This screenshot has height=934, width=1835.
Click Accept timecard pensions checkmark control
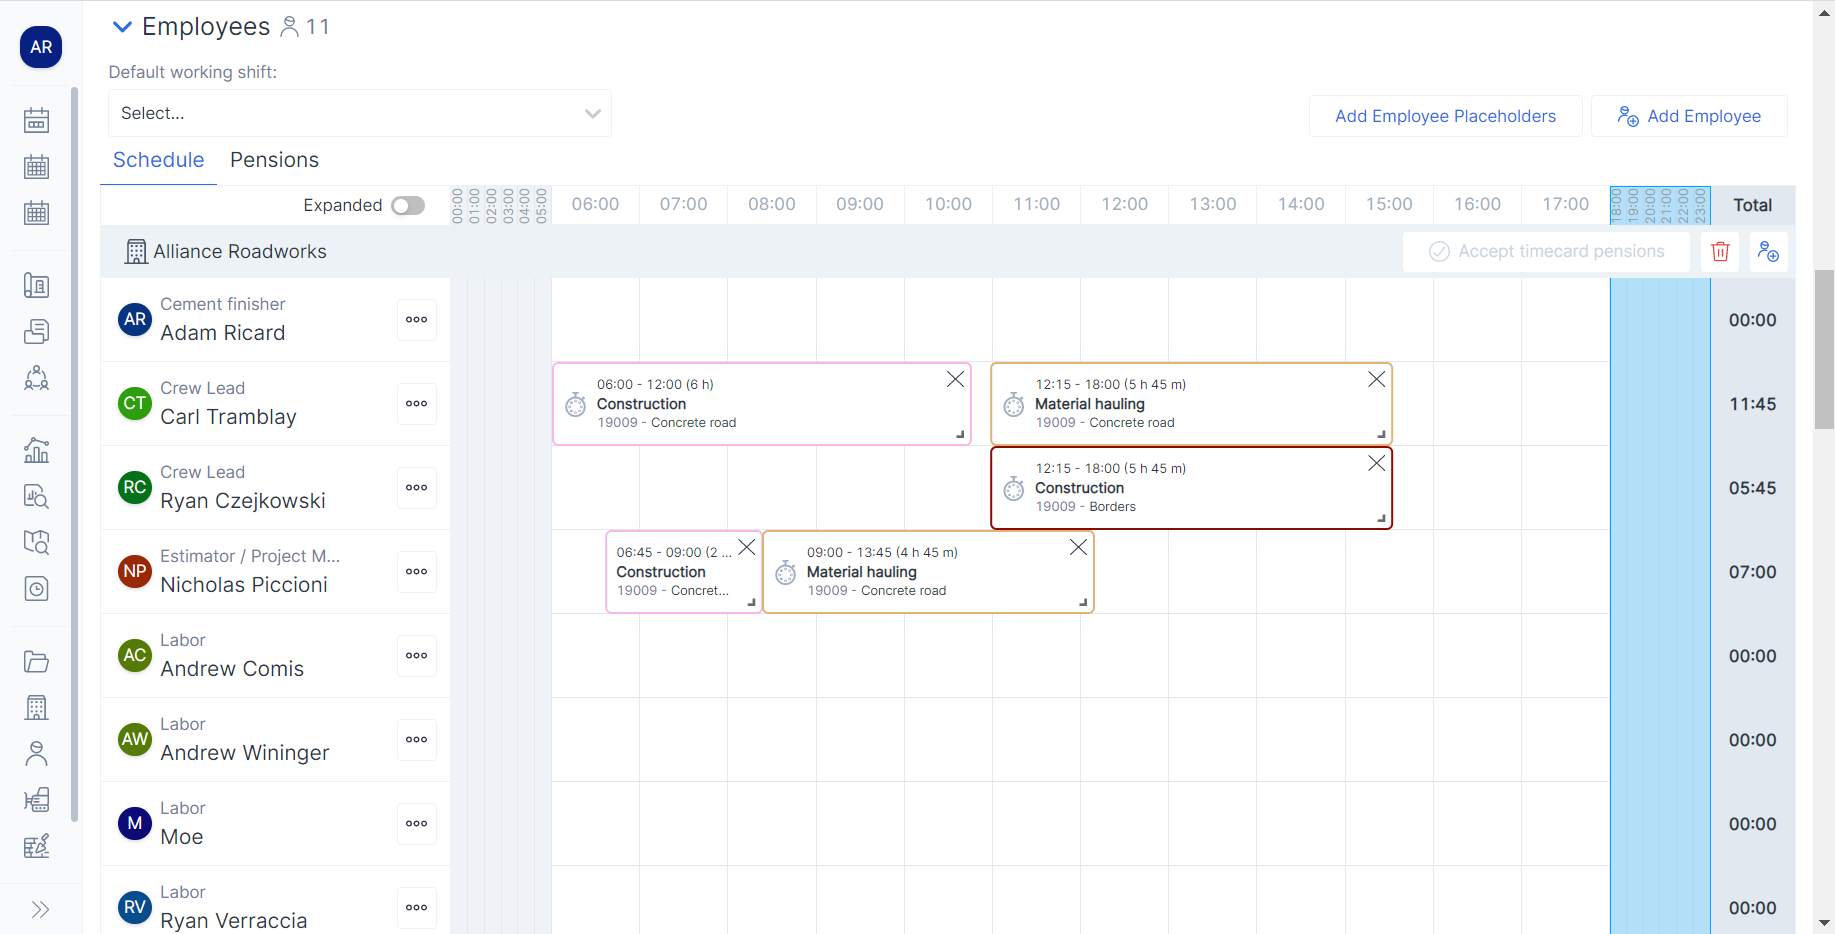[1440, 251]
